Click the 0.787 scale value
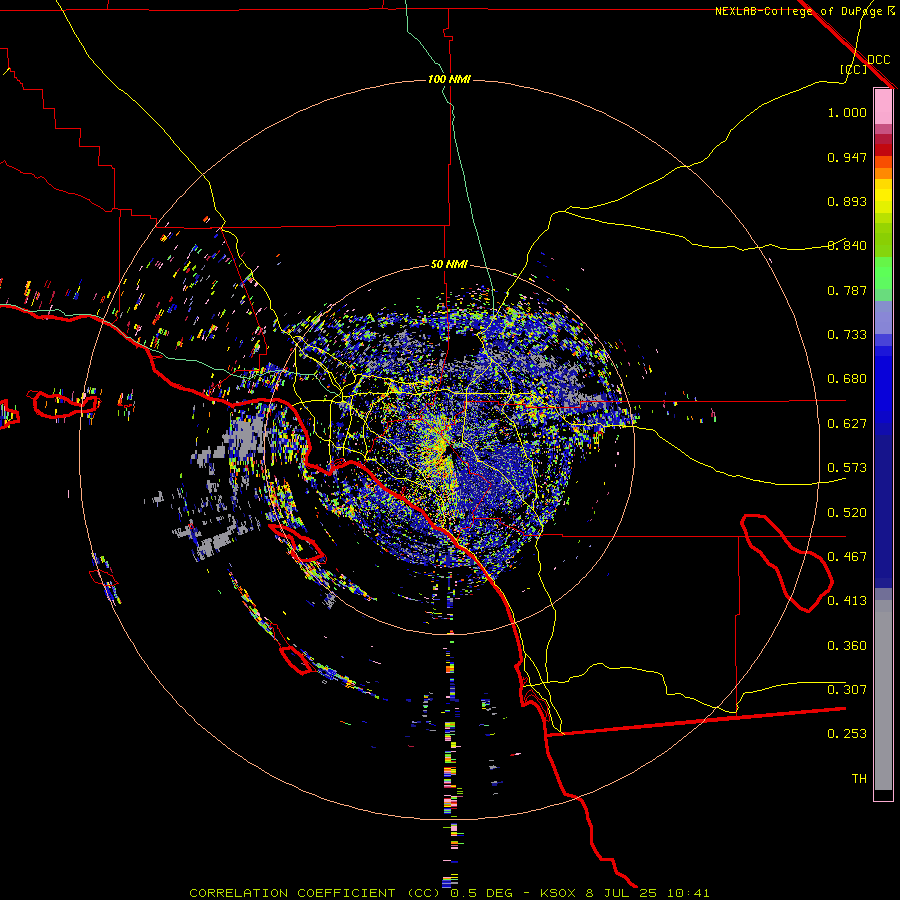900x900 pixels. point(847,290)
